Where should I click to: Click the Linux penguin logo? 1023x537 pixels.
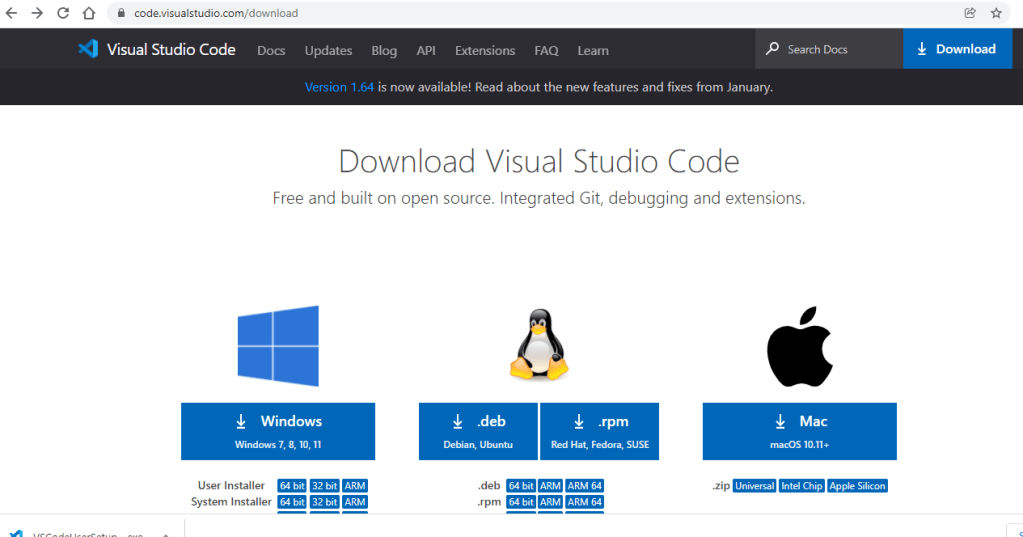(540, 345)
